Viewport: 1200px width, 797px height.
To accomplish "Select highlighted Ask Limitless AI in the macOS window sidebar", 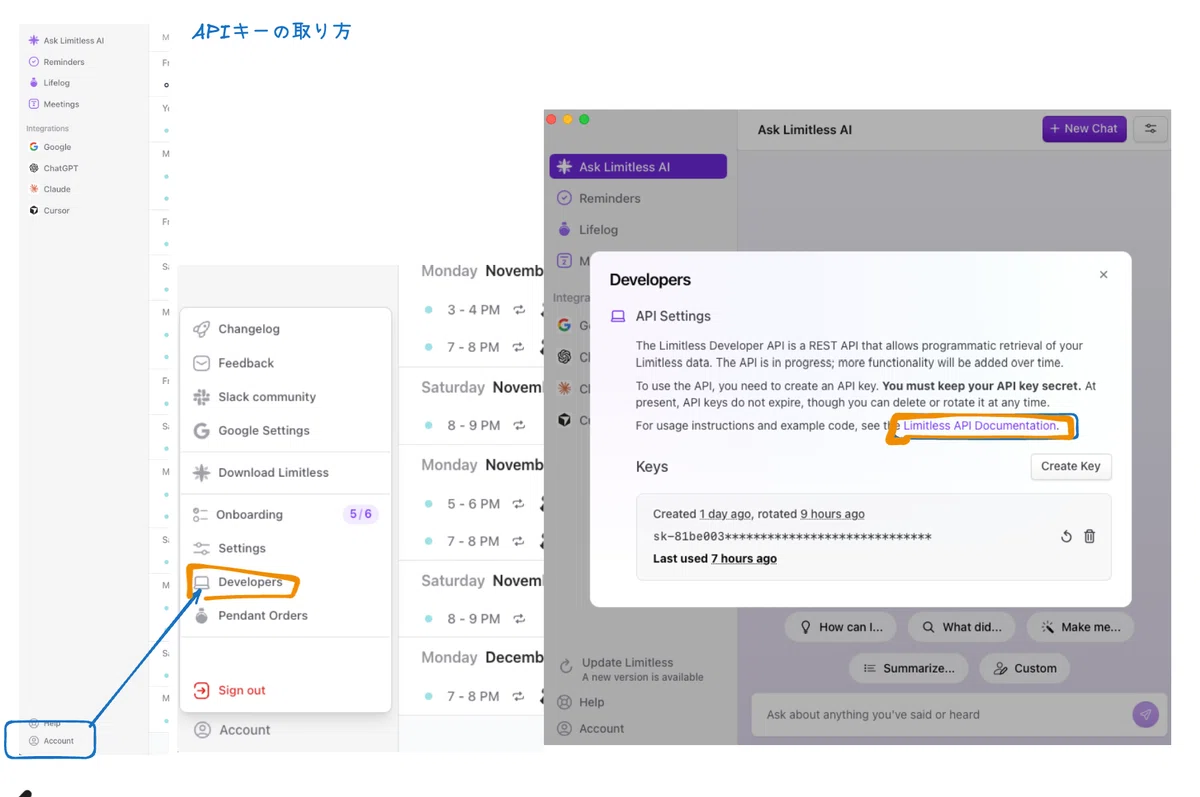I will [638, 167].
